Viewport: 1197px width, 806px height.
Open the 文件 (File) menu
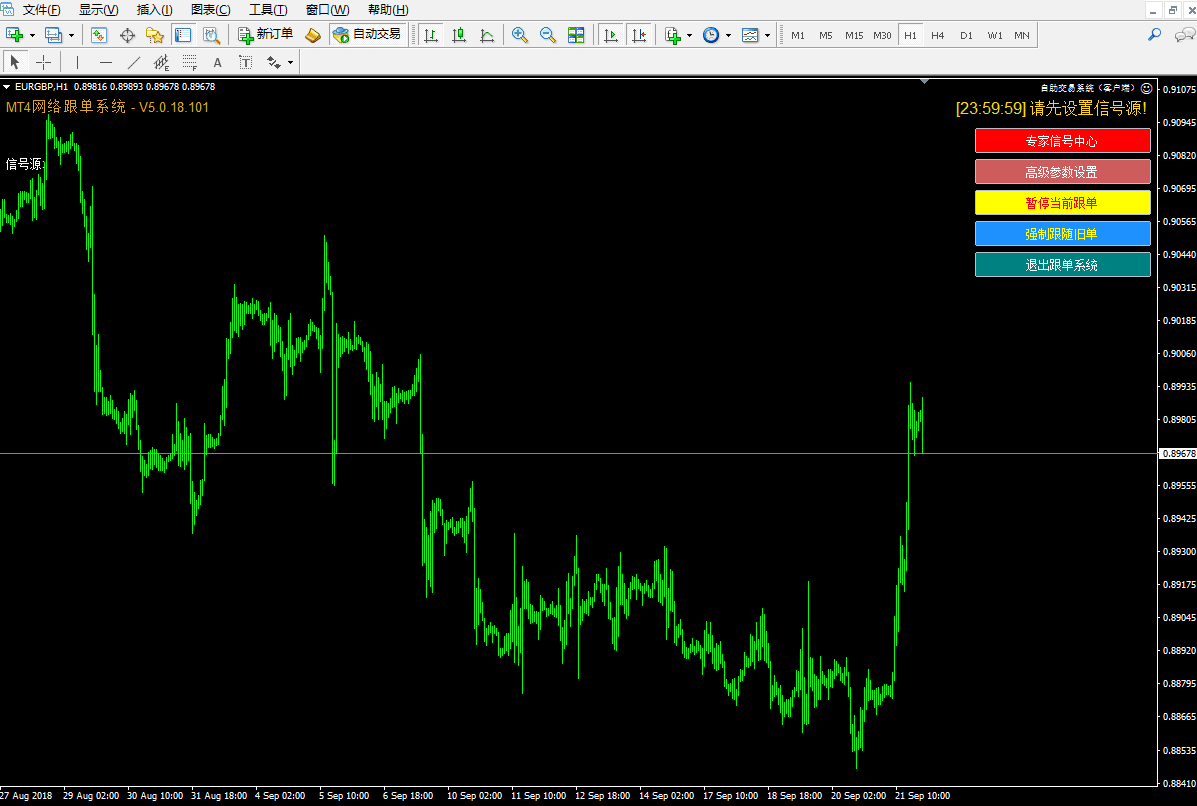click(41, 10)
